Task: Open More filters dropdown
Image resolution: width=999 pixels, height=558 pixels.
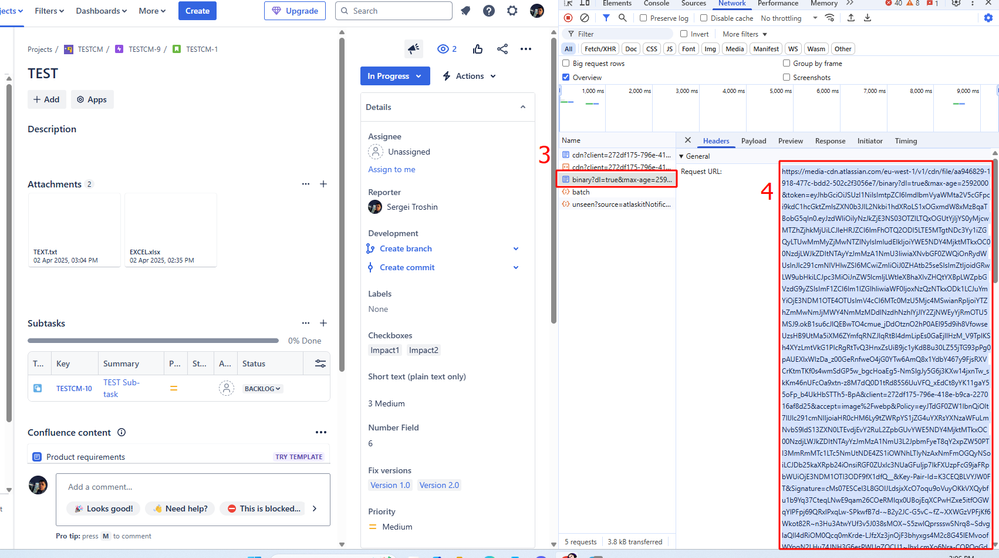Action: [x=744, y=34]
